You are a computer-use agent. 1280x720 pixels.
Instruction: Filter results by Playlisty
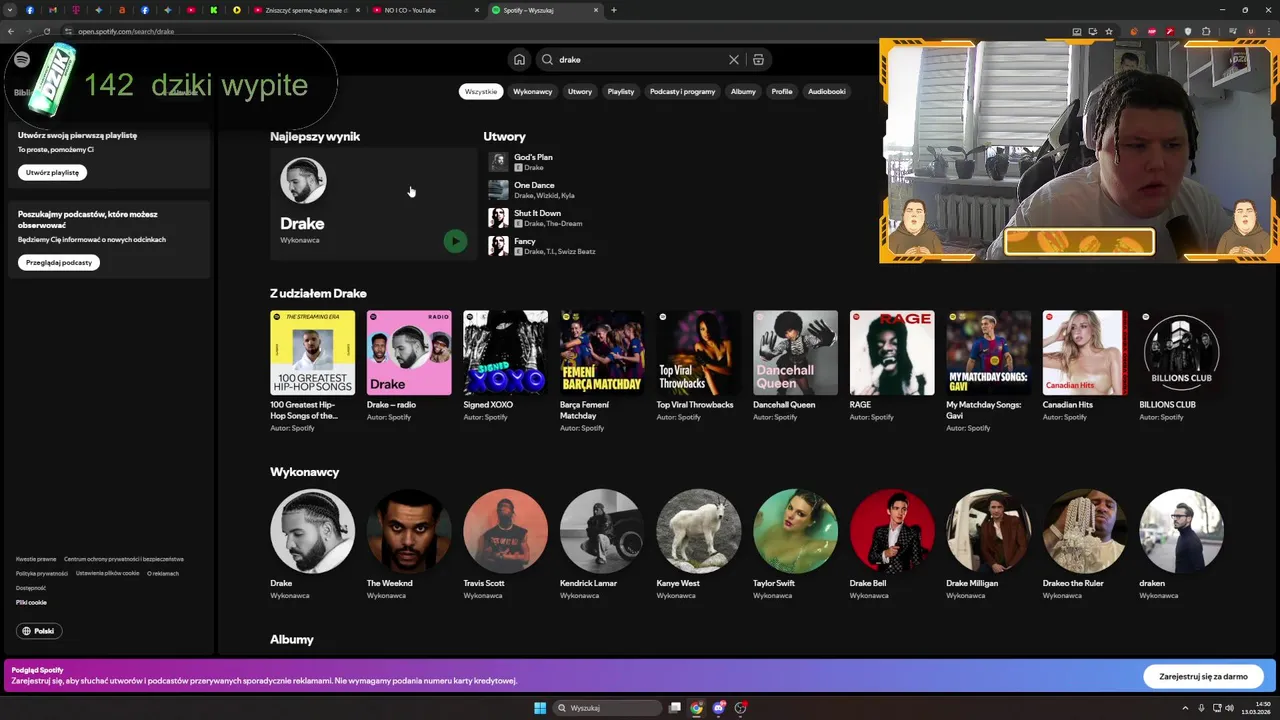pyautogui.click(x=621, y=91)
